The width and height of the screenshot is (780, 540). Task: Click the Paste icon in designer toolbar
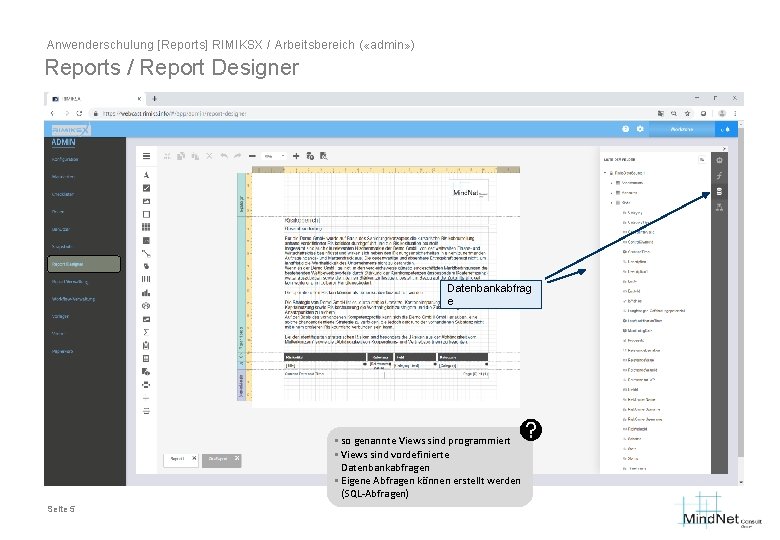pos(195,156)
